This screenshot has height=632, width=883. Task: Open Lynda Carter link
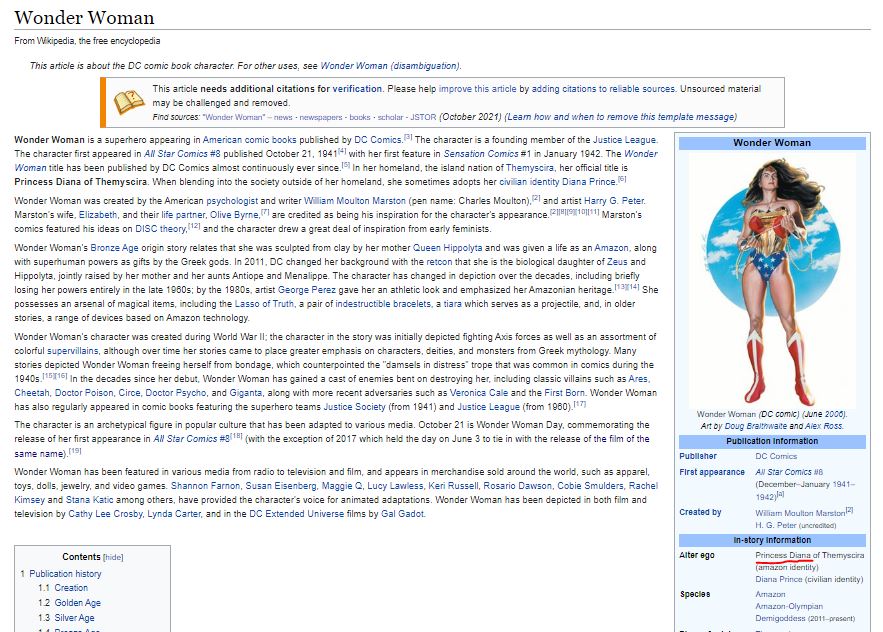click(173, 514)
